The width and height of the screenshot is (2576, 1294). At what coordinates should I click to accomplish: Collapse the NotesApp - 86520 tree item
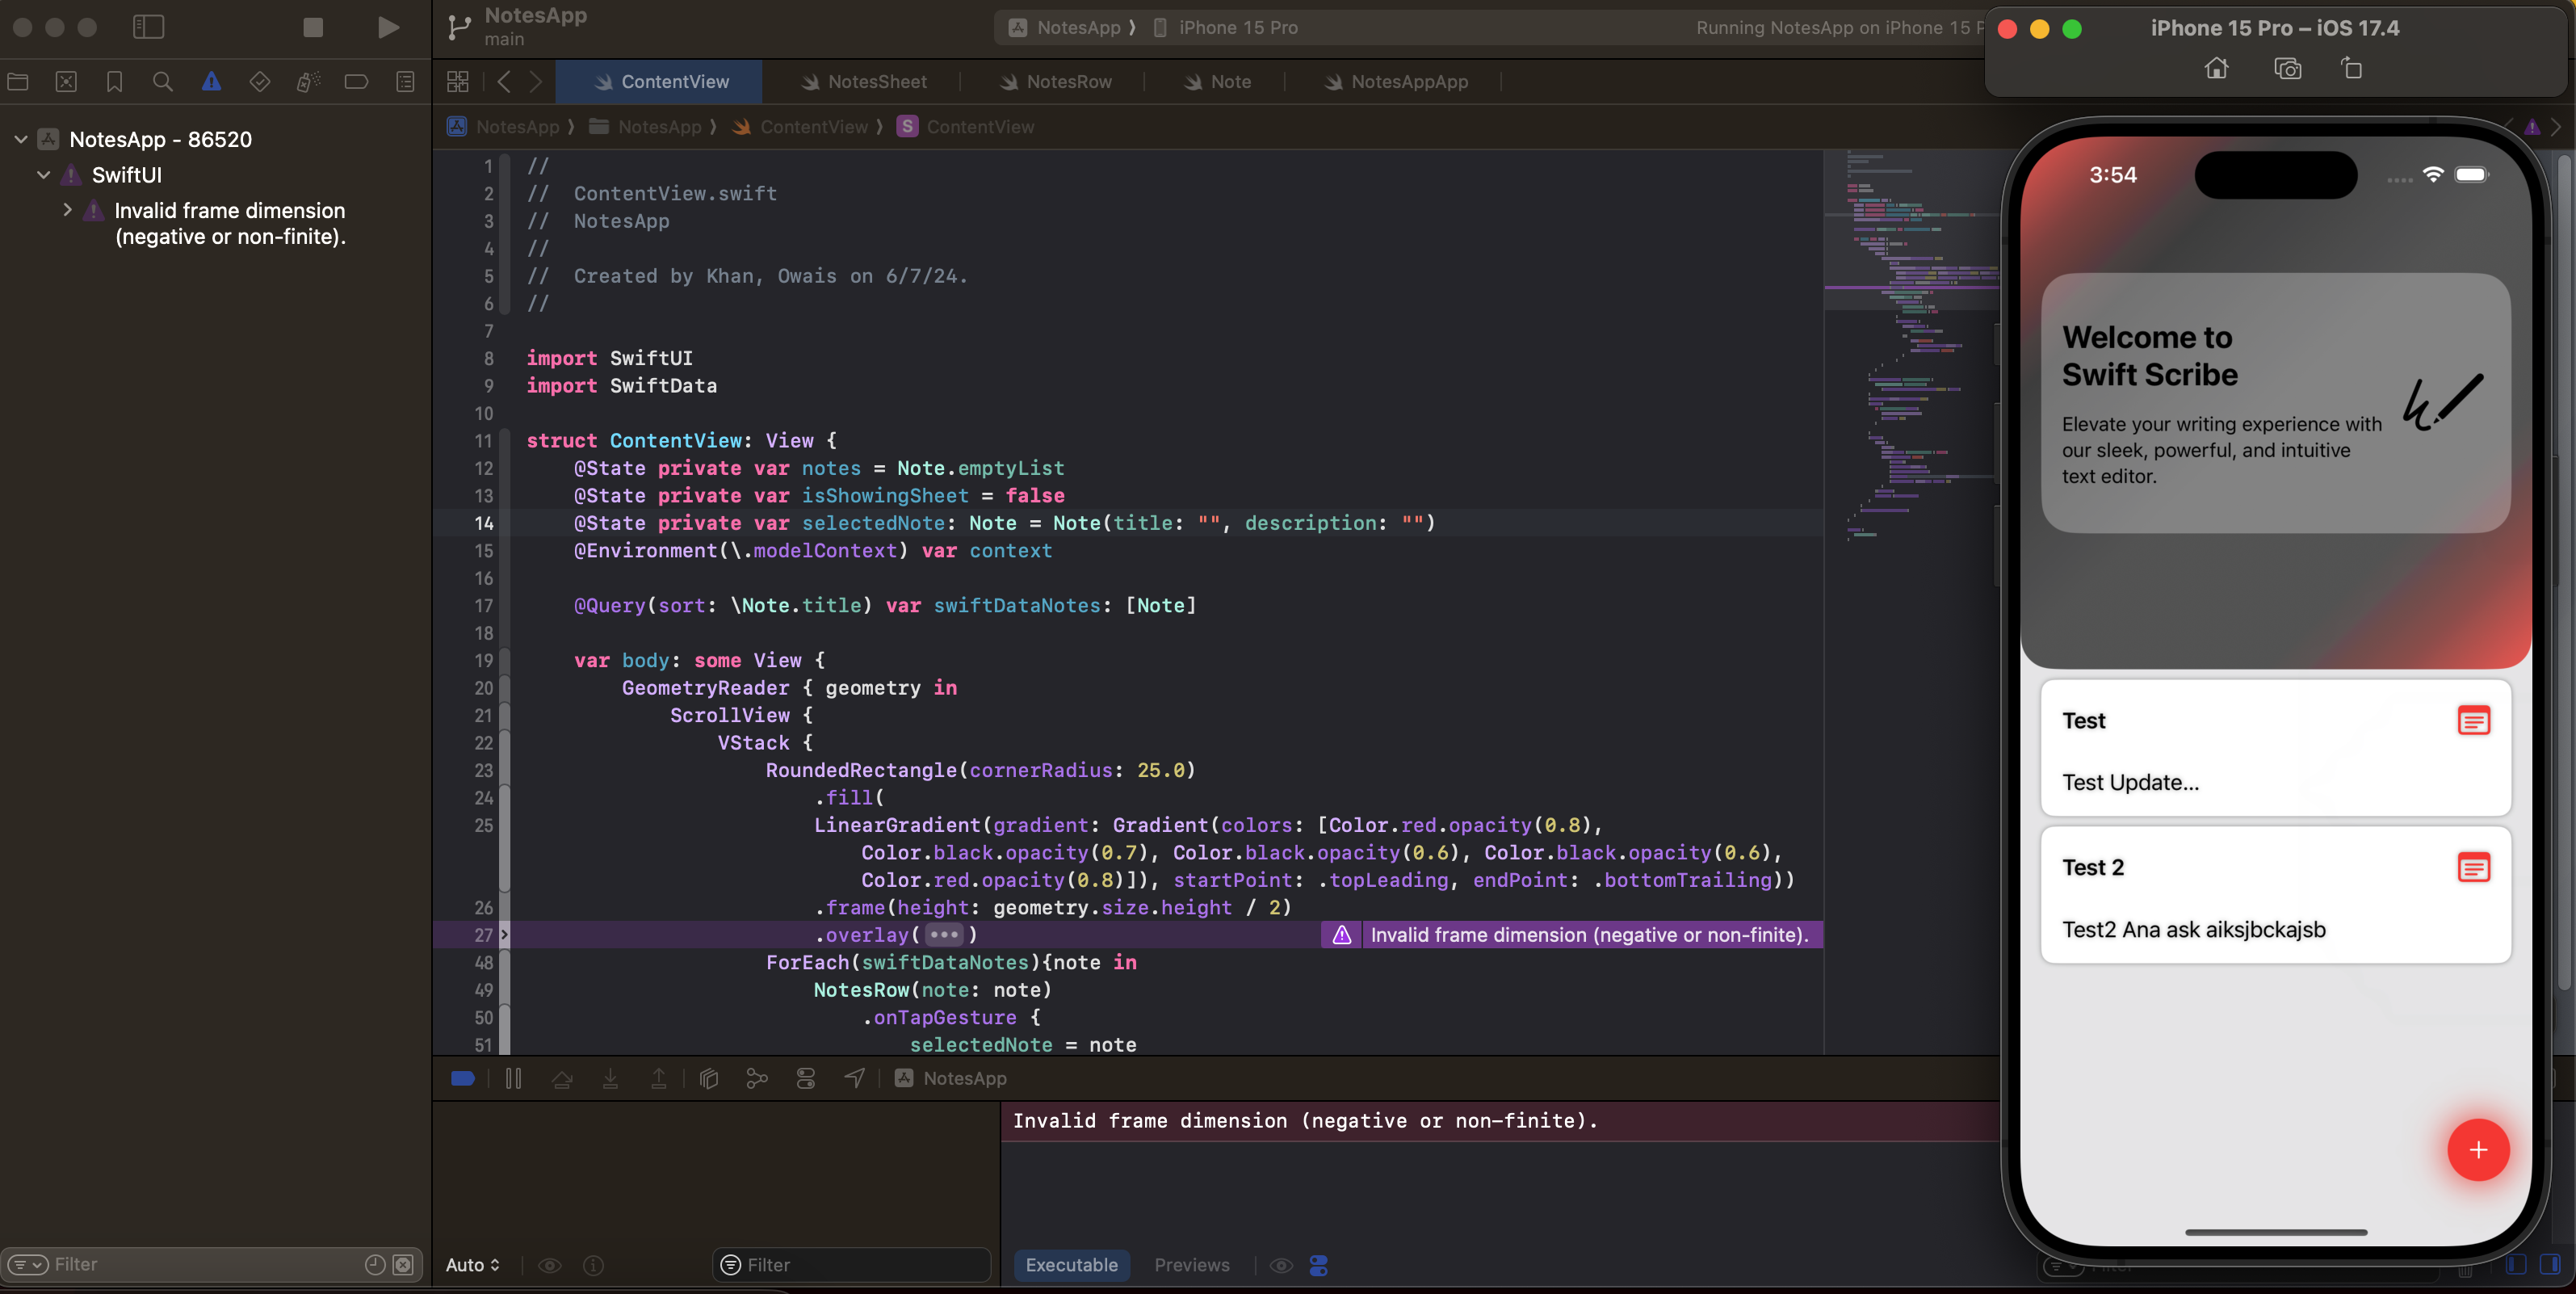[21, 139]
